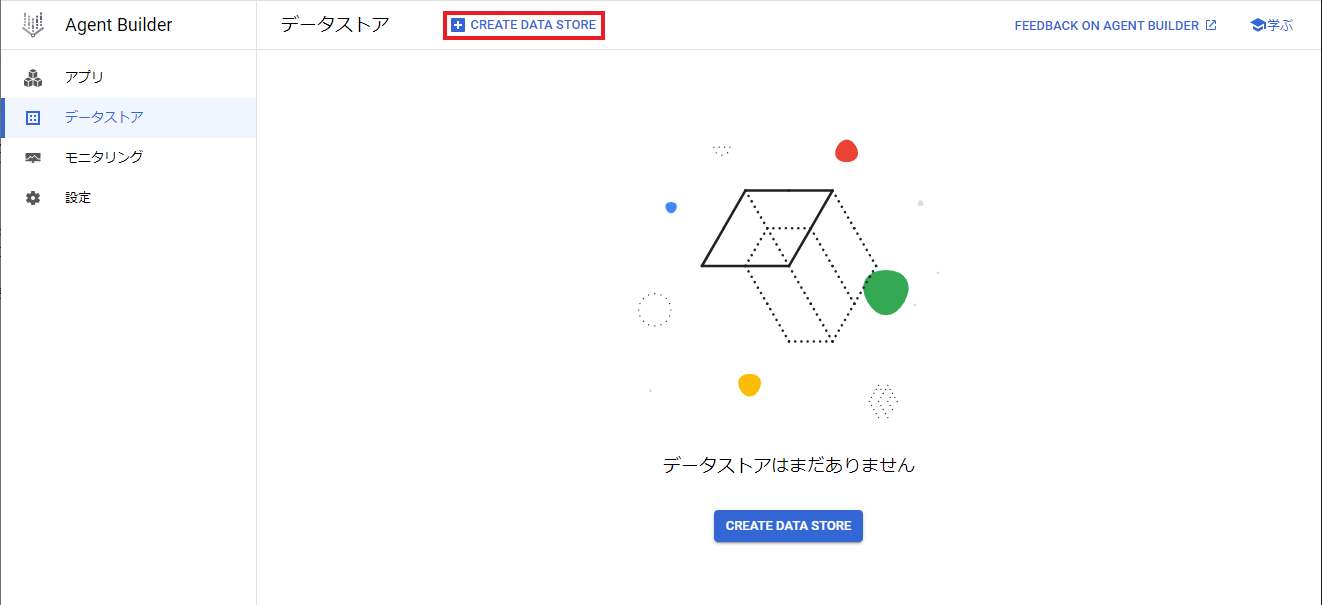Screen dimensions: 1322x605
Task: Click the データストア grid icon
Action: pos(33,117)
